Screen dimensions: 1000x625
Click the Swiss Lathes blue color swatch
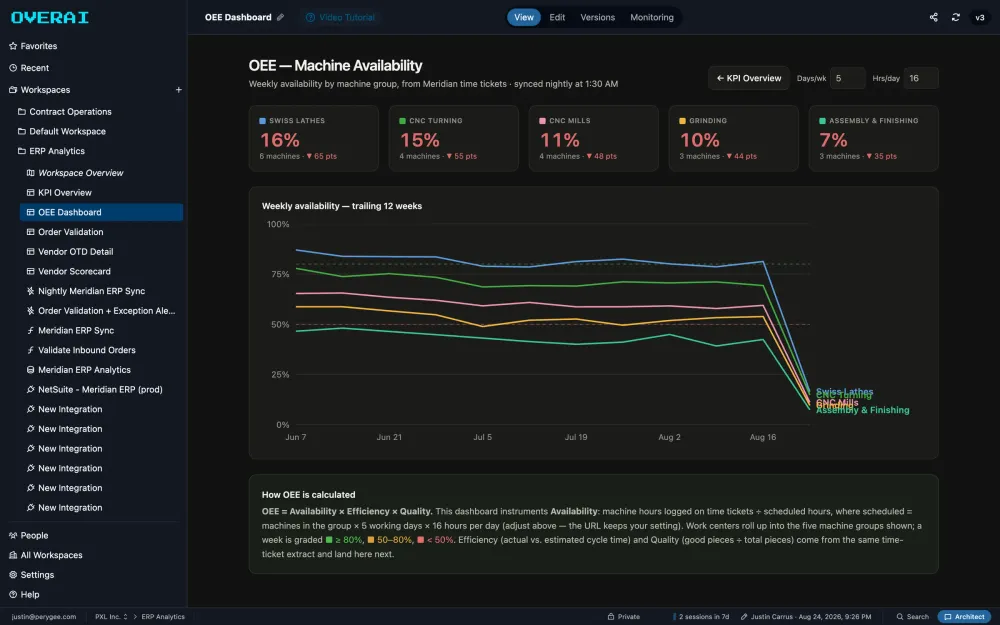262,121
